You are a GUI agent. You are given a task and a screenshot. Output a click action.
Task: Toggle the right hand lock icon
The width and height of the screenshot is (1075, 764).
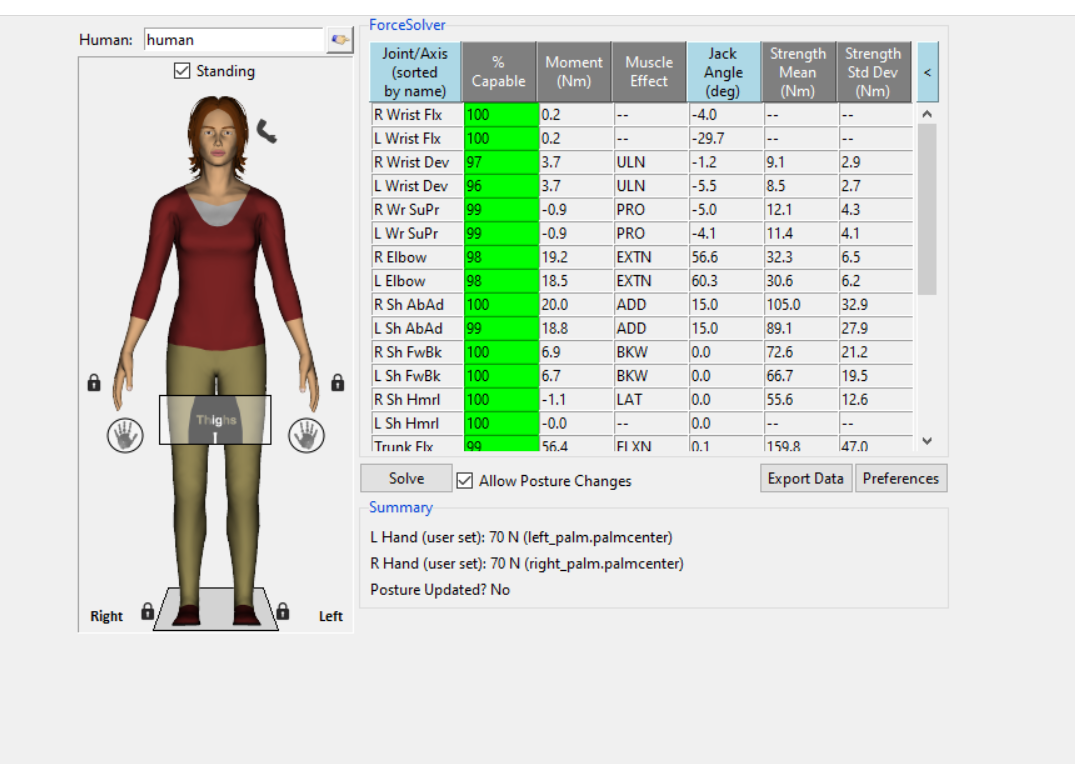[x=94, y=382]
